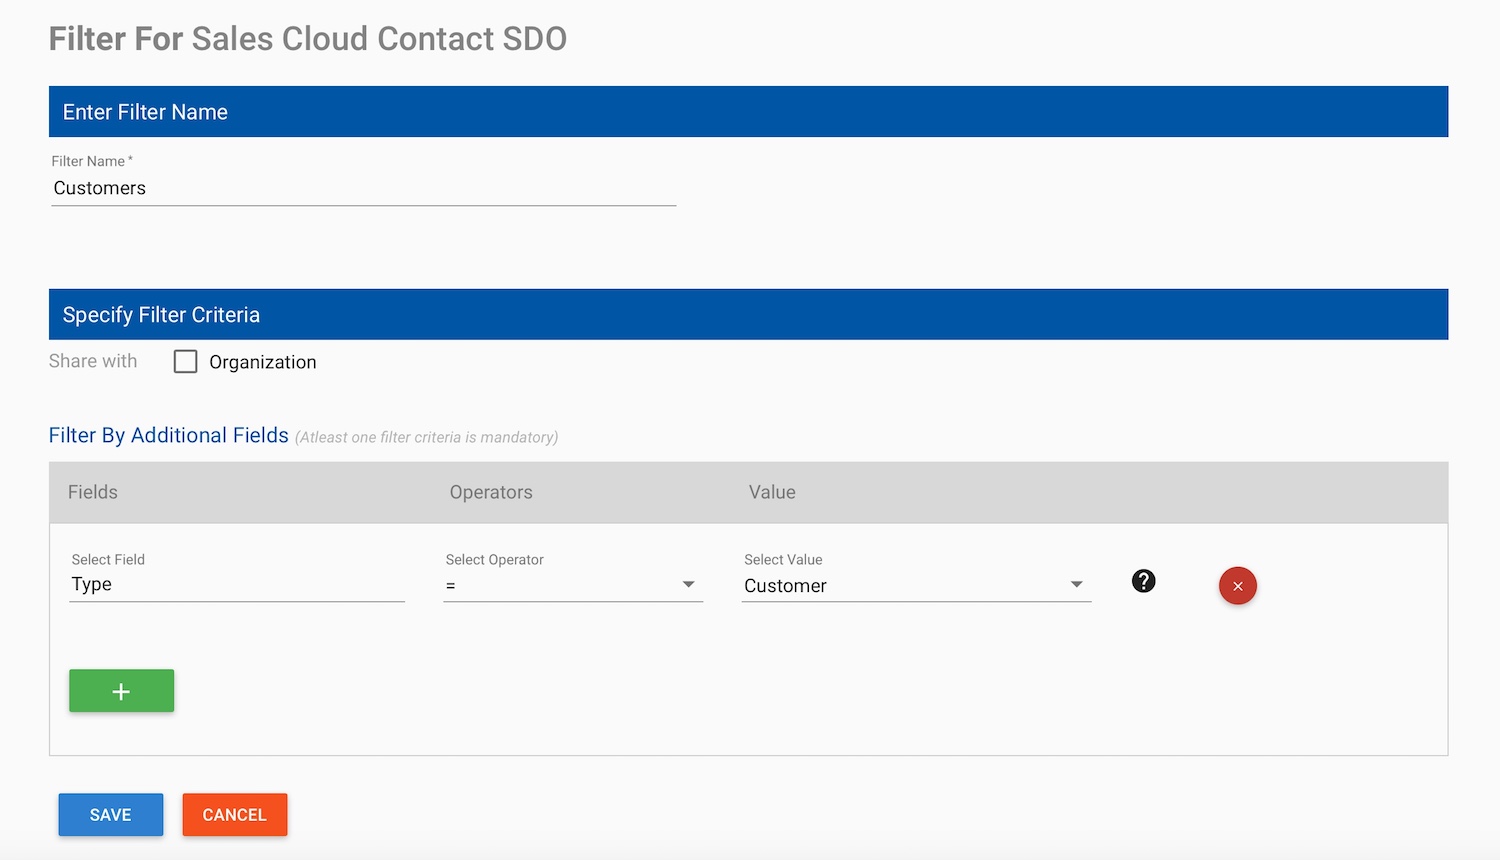Cancel filter creation
The height and width of the screenshot is (860, 1500).
click(x=235, y=814)
